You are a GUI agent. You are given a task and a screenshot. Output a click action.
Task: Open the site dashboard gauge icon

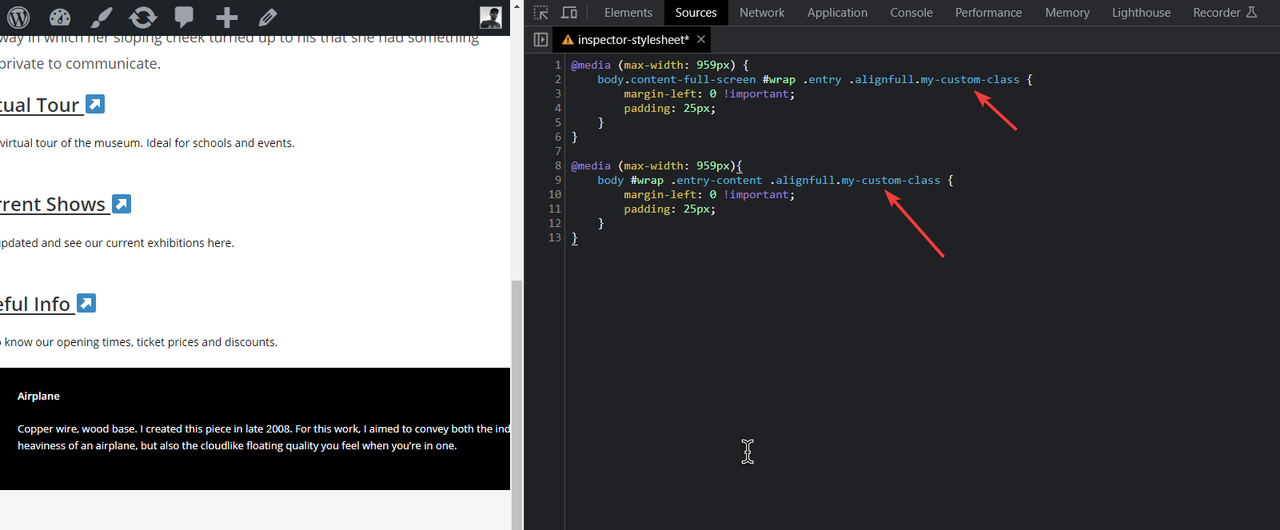point(60,17)
